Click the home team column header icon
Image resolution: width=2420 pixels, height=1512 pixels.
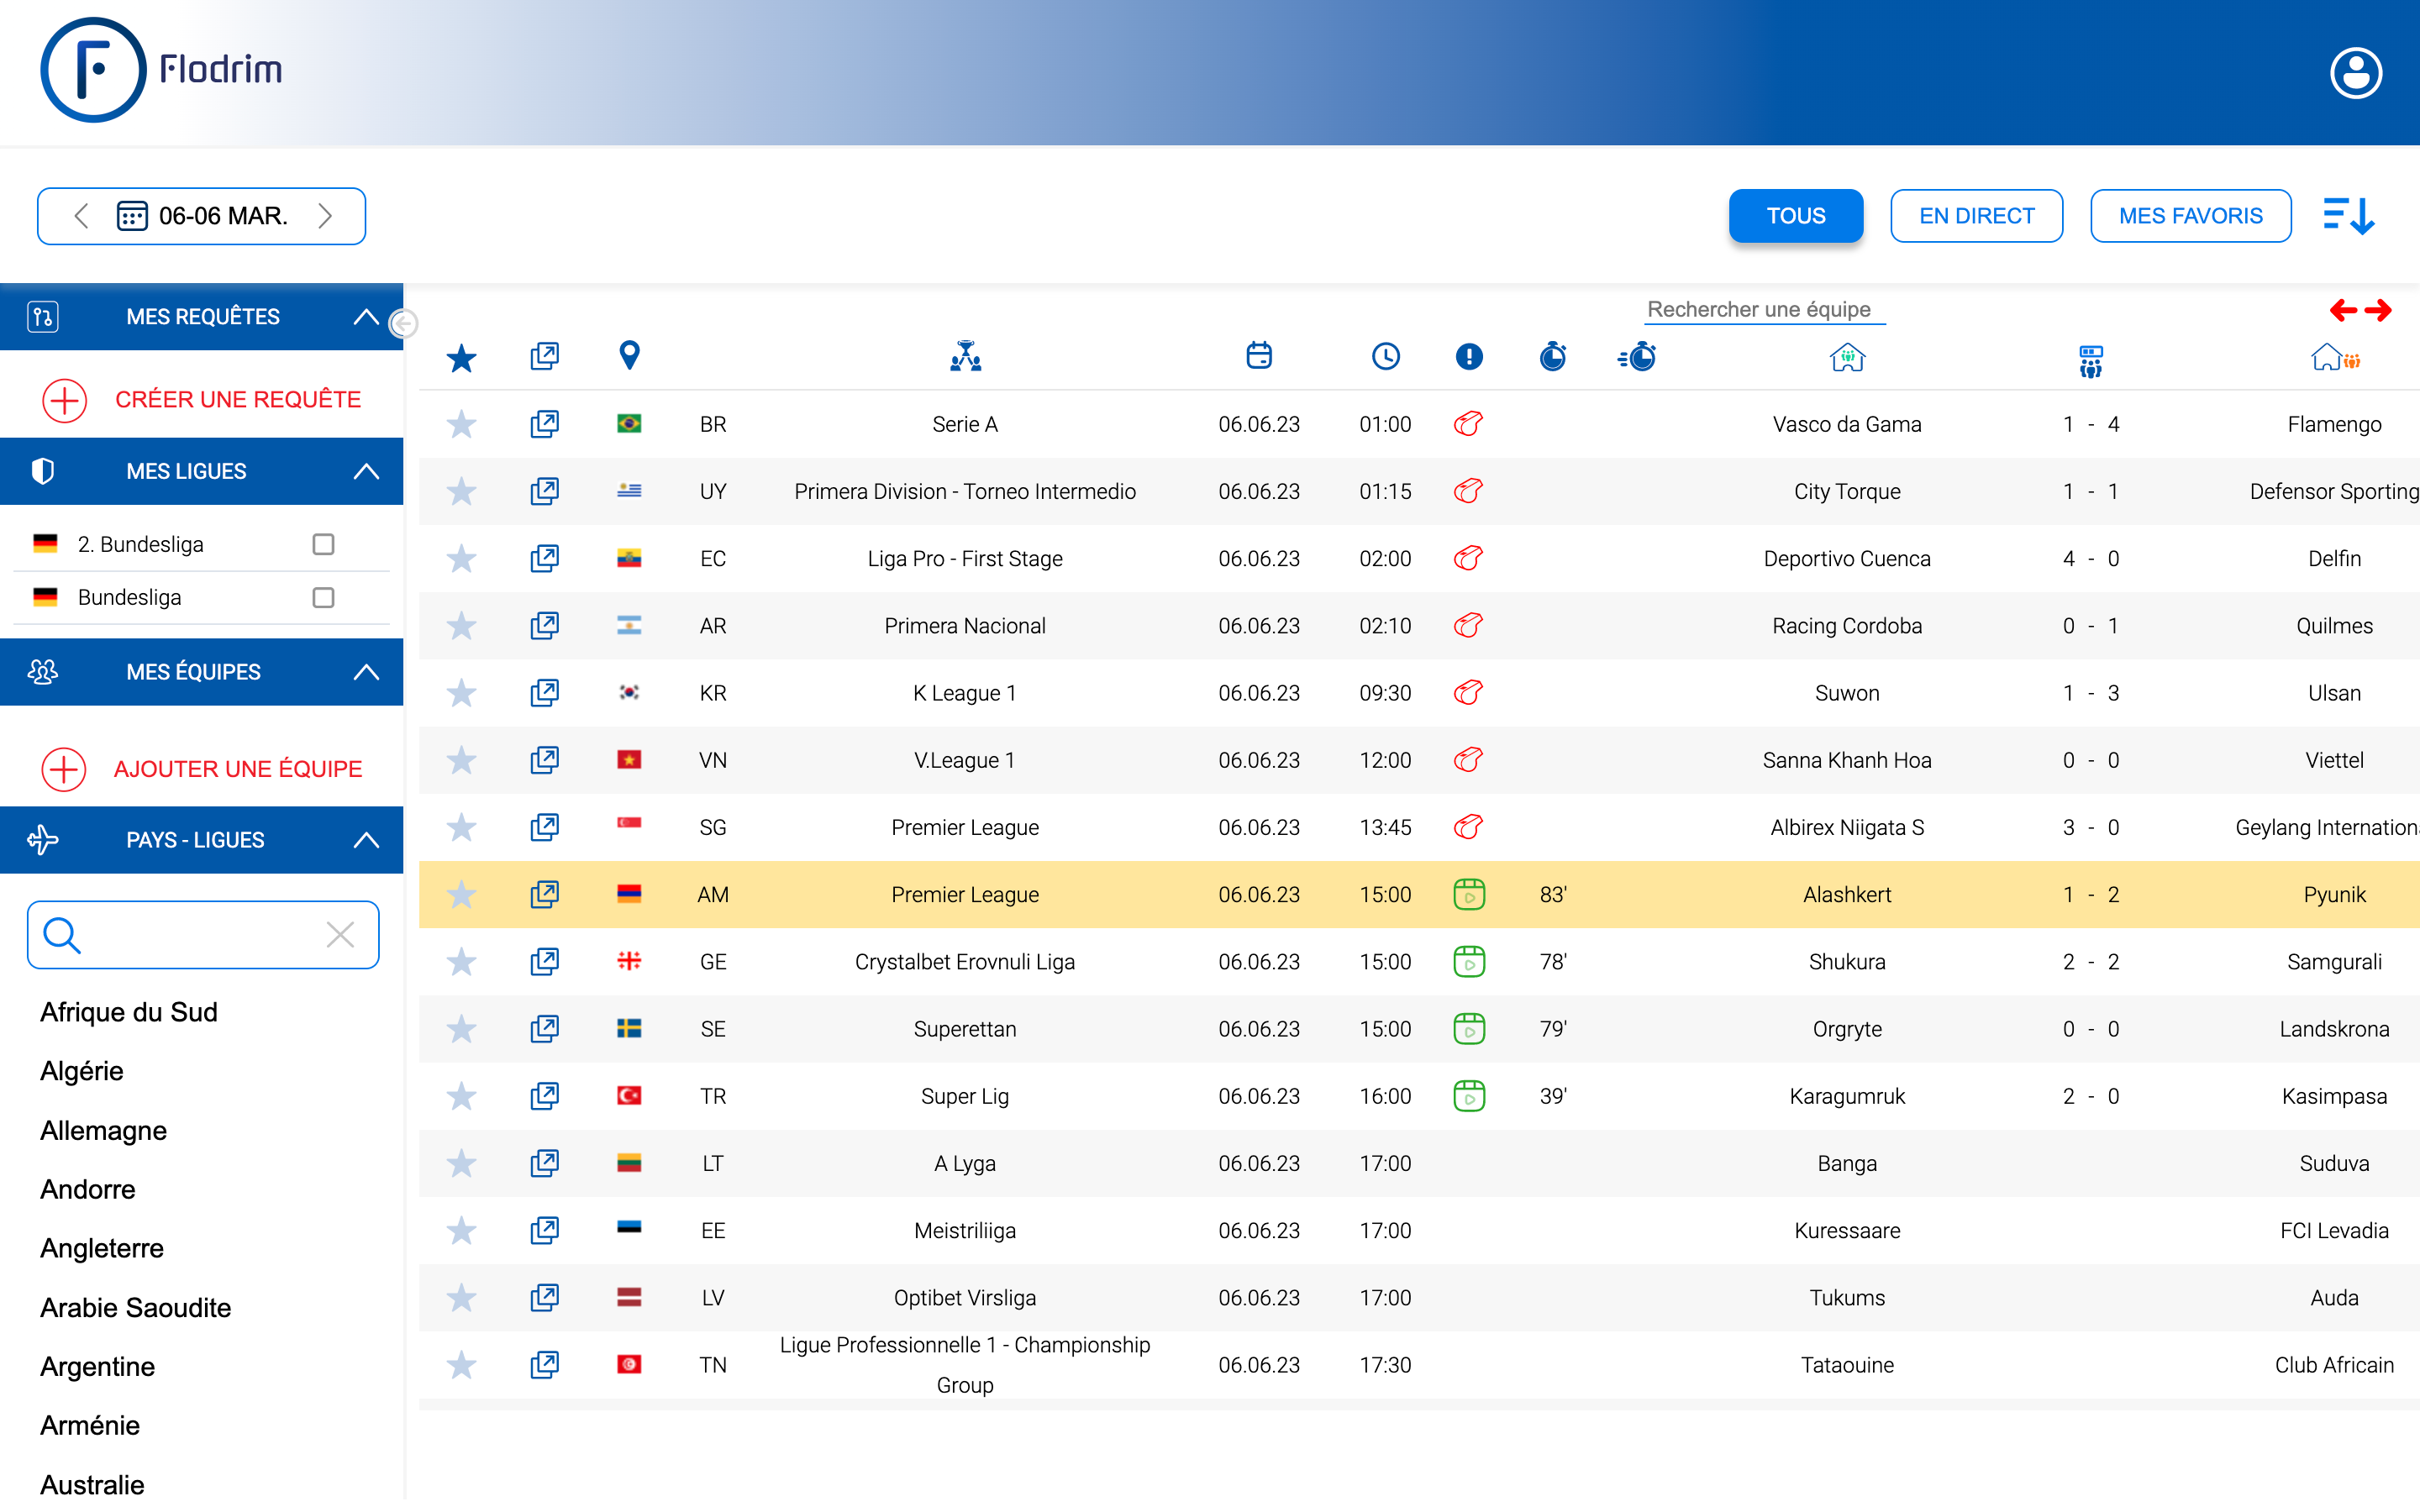[x=1847, y=357]
